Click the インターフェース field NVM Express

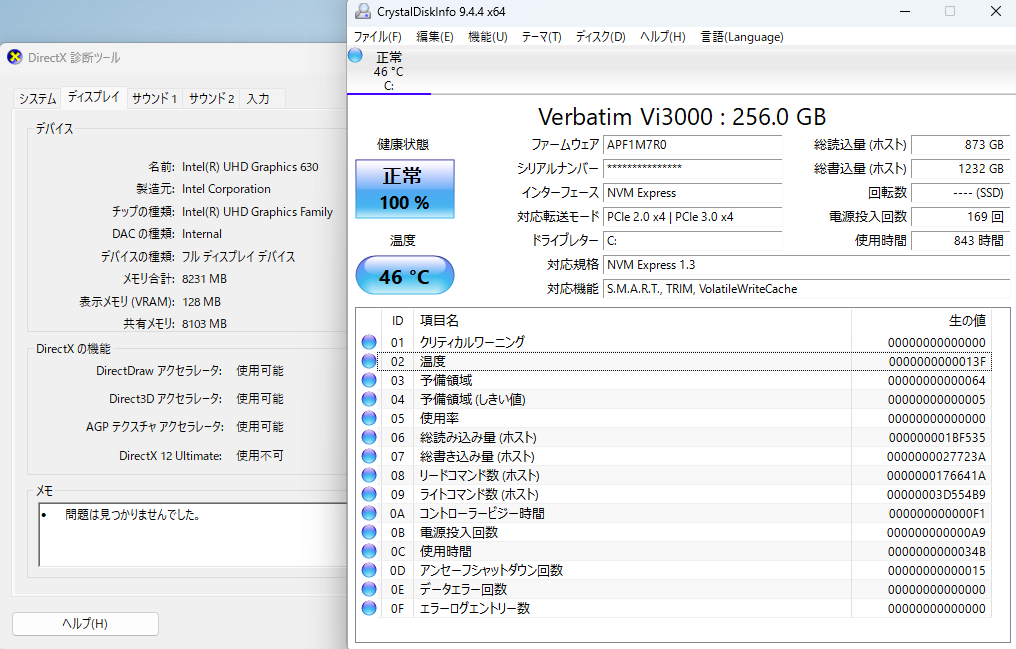(x=693, y=193)
